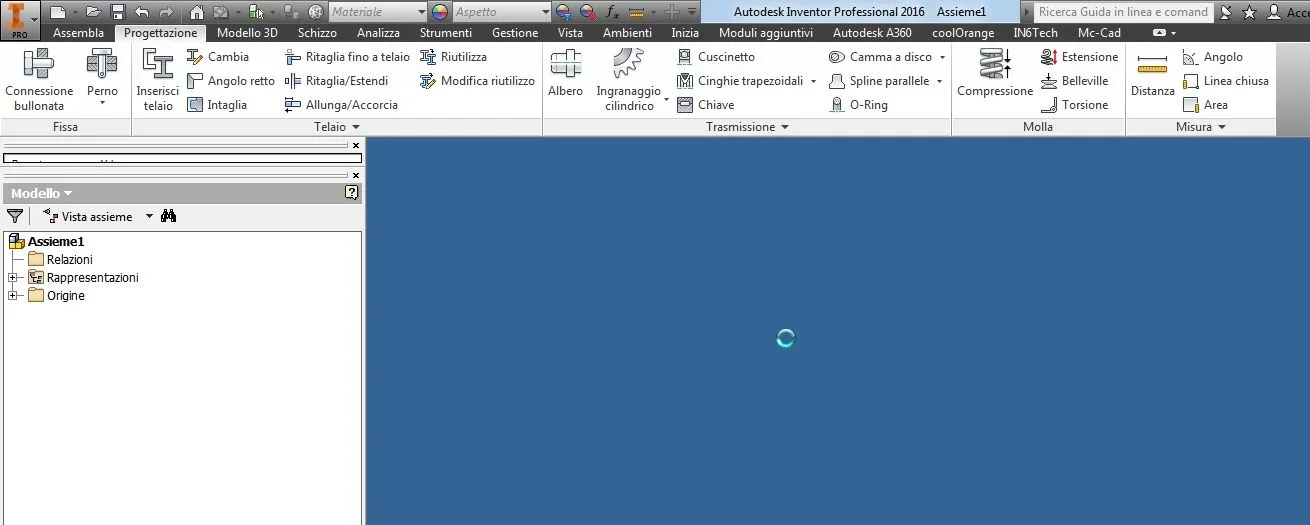Click the Ricerca Guida search field

[x=1123, y=12]
